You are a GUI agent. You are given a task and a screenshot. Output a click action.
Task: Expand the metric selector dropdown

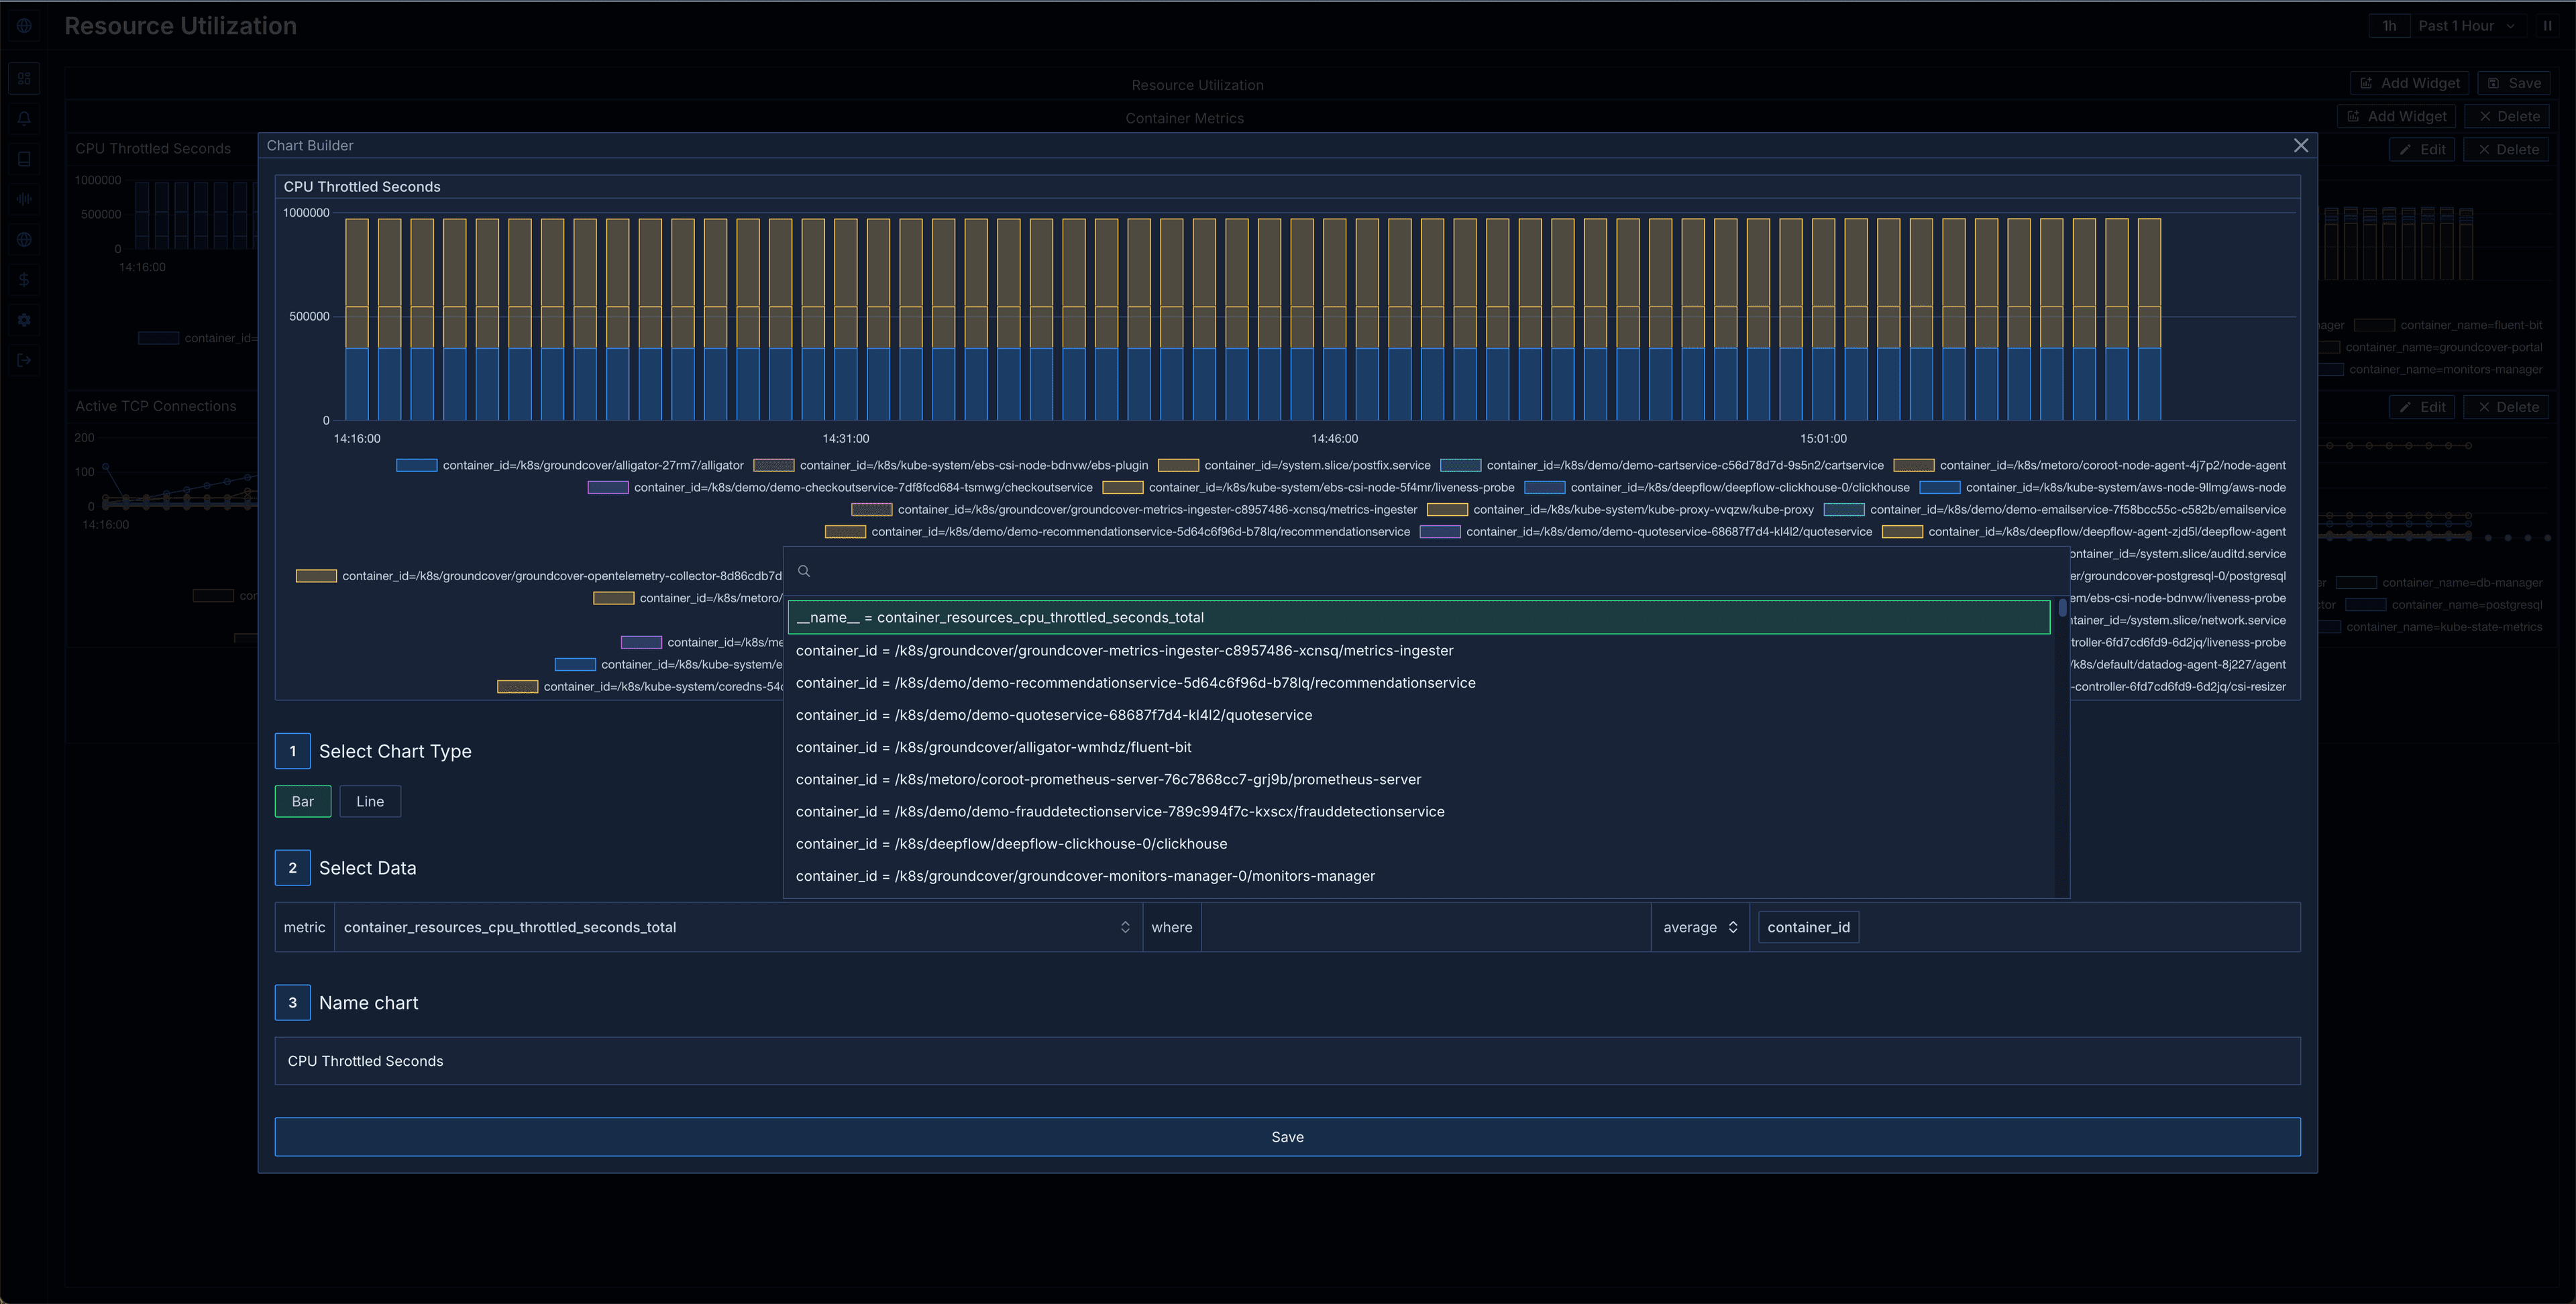point(1122,926)
